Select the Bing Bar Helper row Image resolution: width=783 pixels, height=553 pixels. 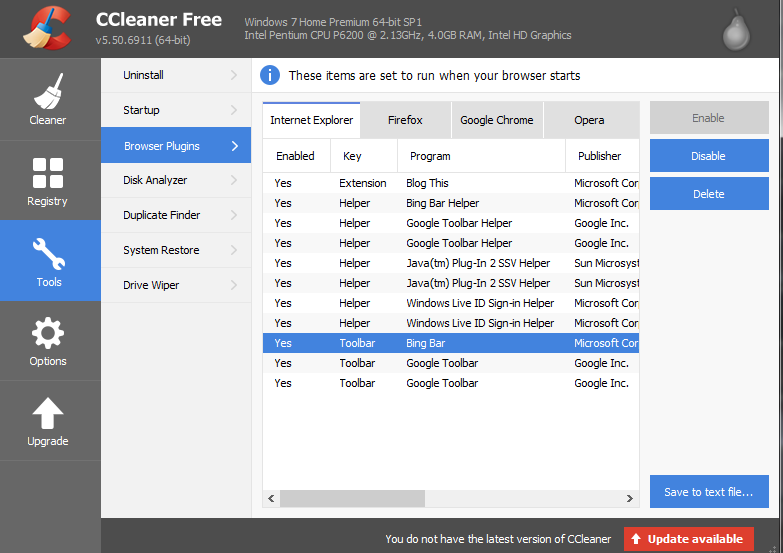pos(451,203)
